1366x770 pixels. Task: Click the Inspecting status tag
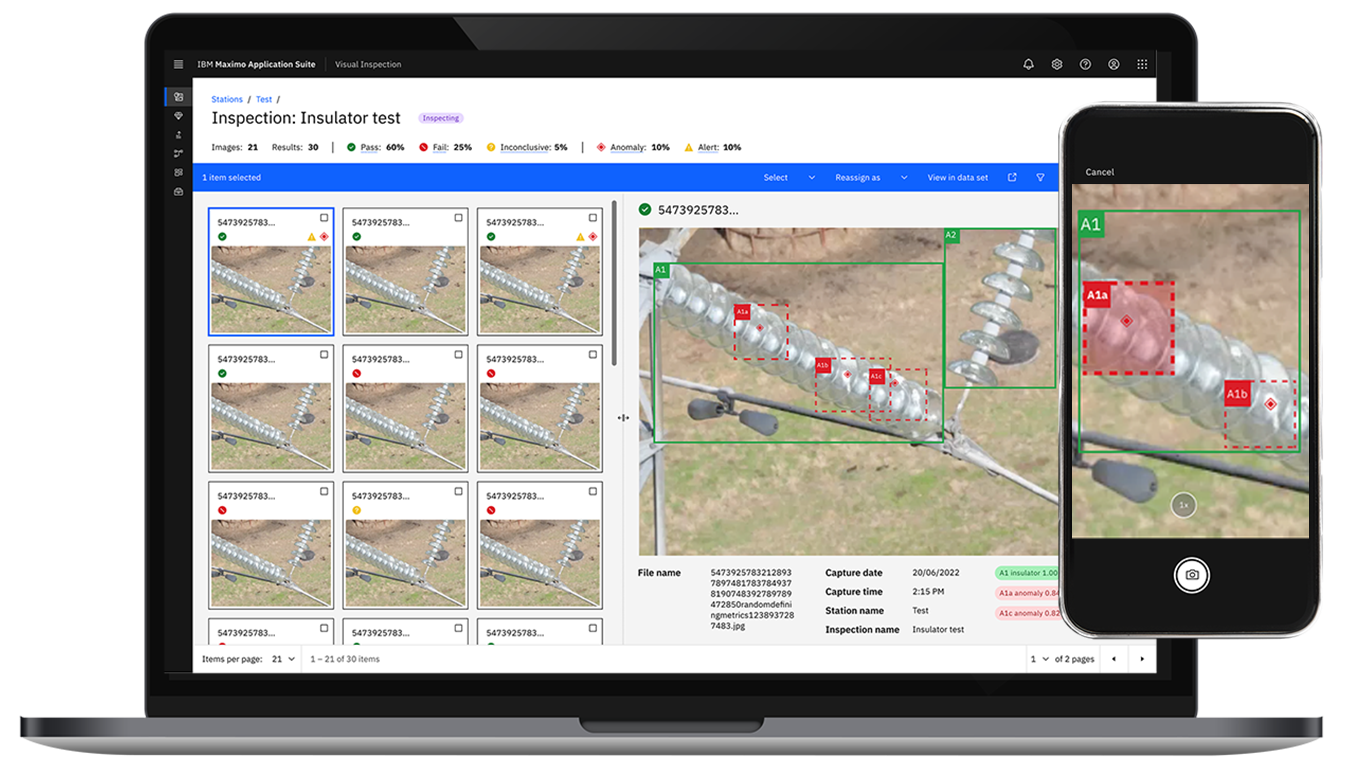click(440, 117)
